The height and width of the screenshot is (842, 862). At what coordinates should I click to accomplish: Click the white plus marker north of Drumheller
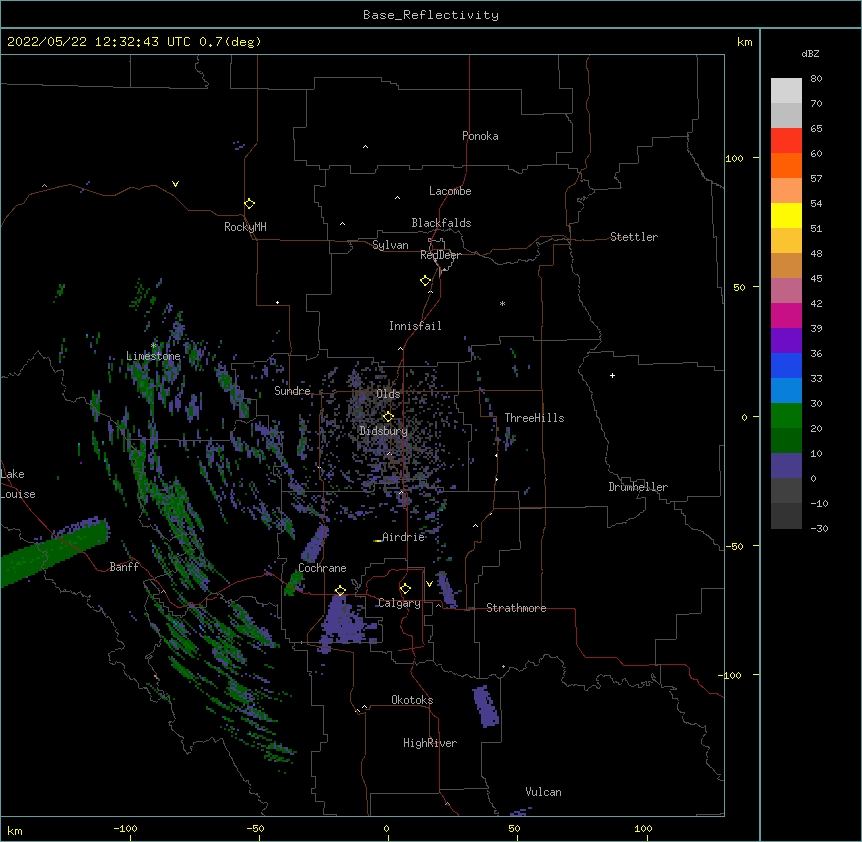pyautogui.click(x=612, y=375)
